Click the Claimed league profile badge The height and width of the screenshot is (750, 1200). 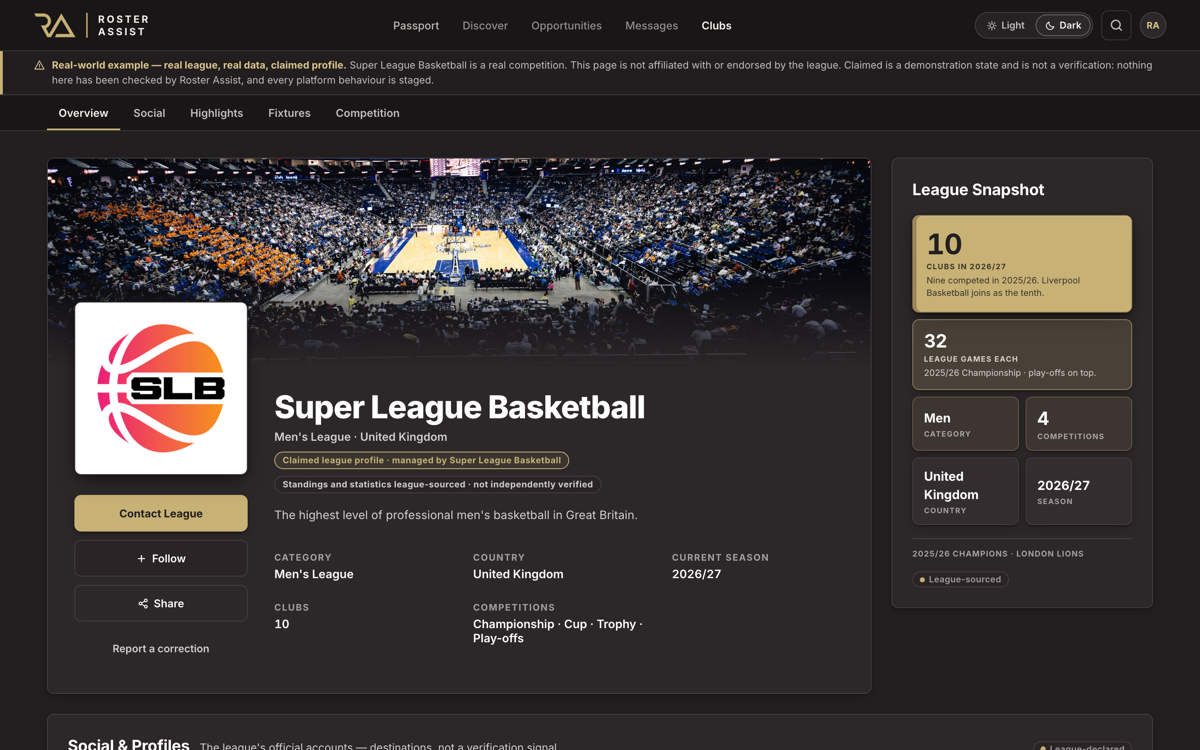(422, 460)
